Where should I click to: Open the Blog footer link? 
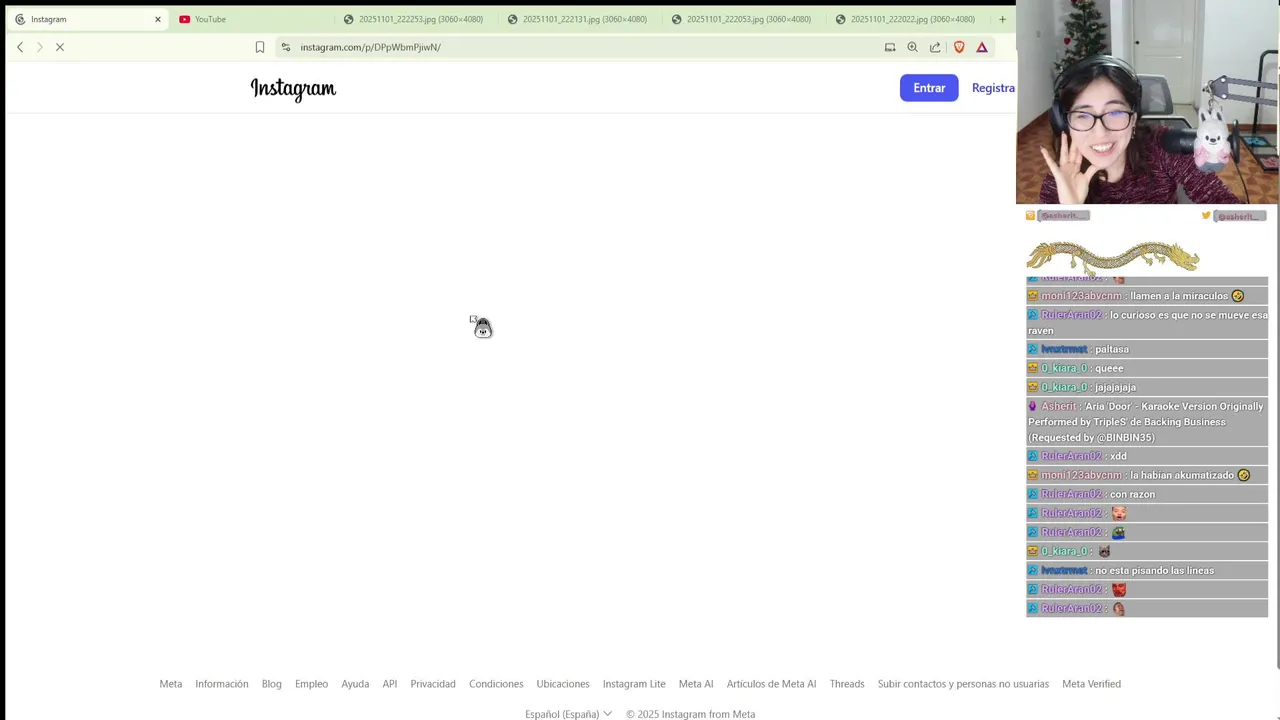pyautogui.click(x=272, y=684)
